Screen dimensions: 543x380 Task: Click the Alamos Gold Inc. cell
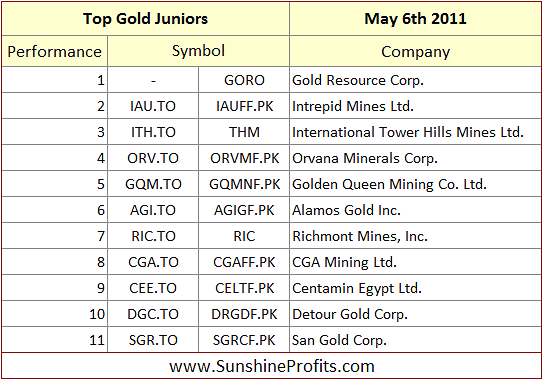[x=415, y=210]
